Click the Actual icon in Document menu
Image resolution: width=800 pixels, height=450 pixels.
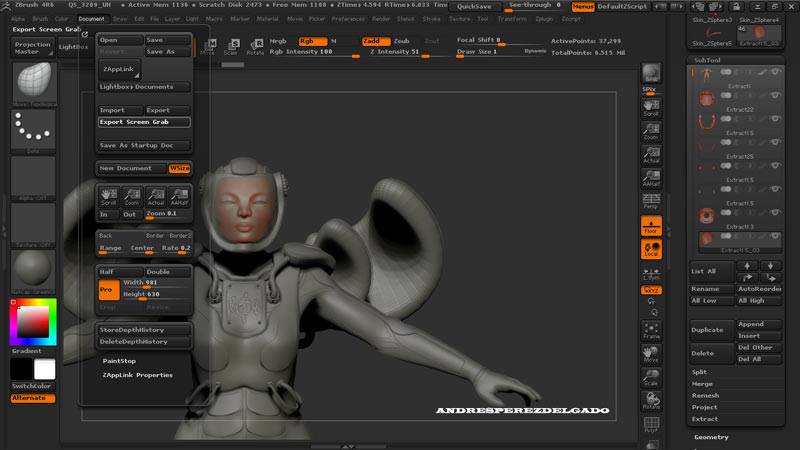(x=156, y=197)
